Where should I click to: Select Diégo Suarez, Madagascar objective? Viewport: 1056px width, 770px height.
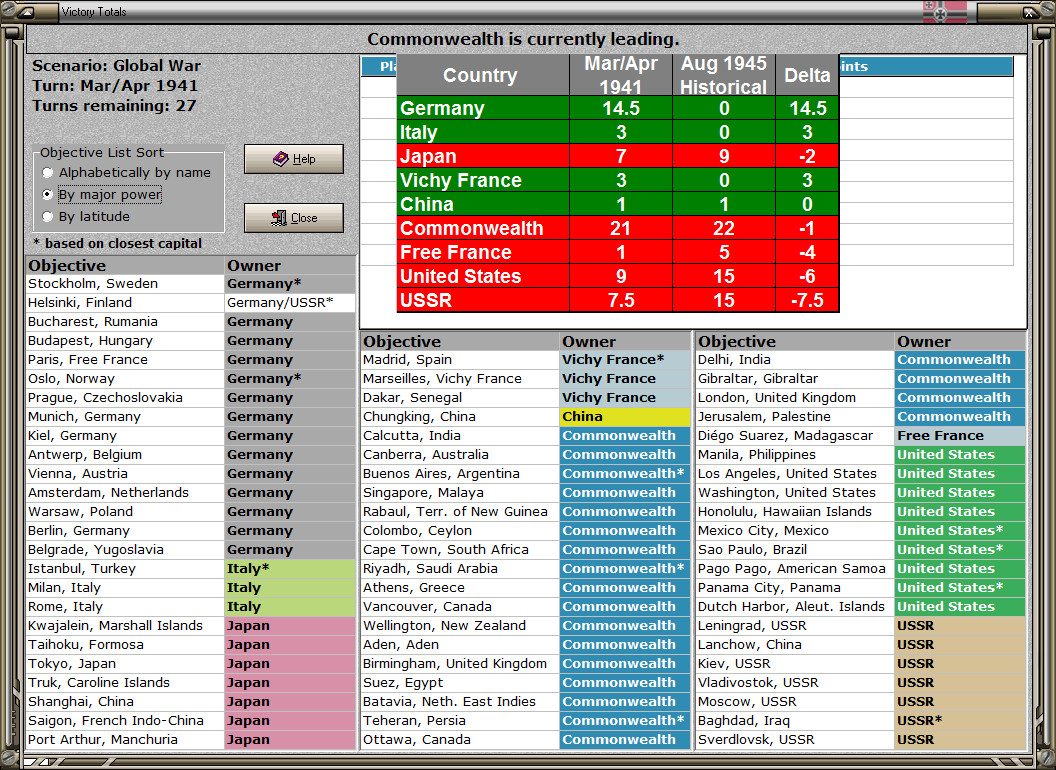point(795,436)
